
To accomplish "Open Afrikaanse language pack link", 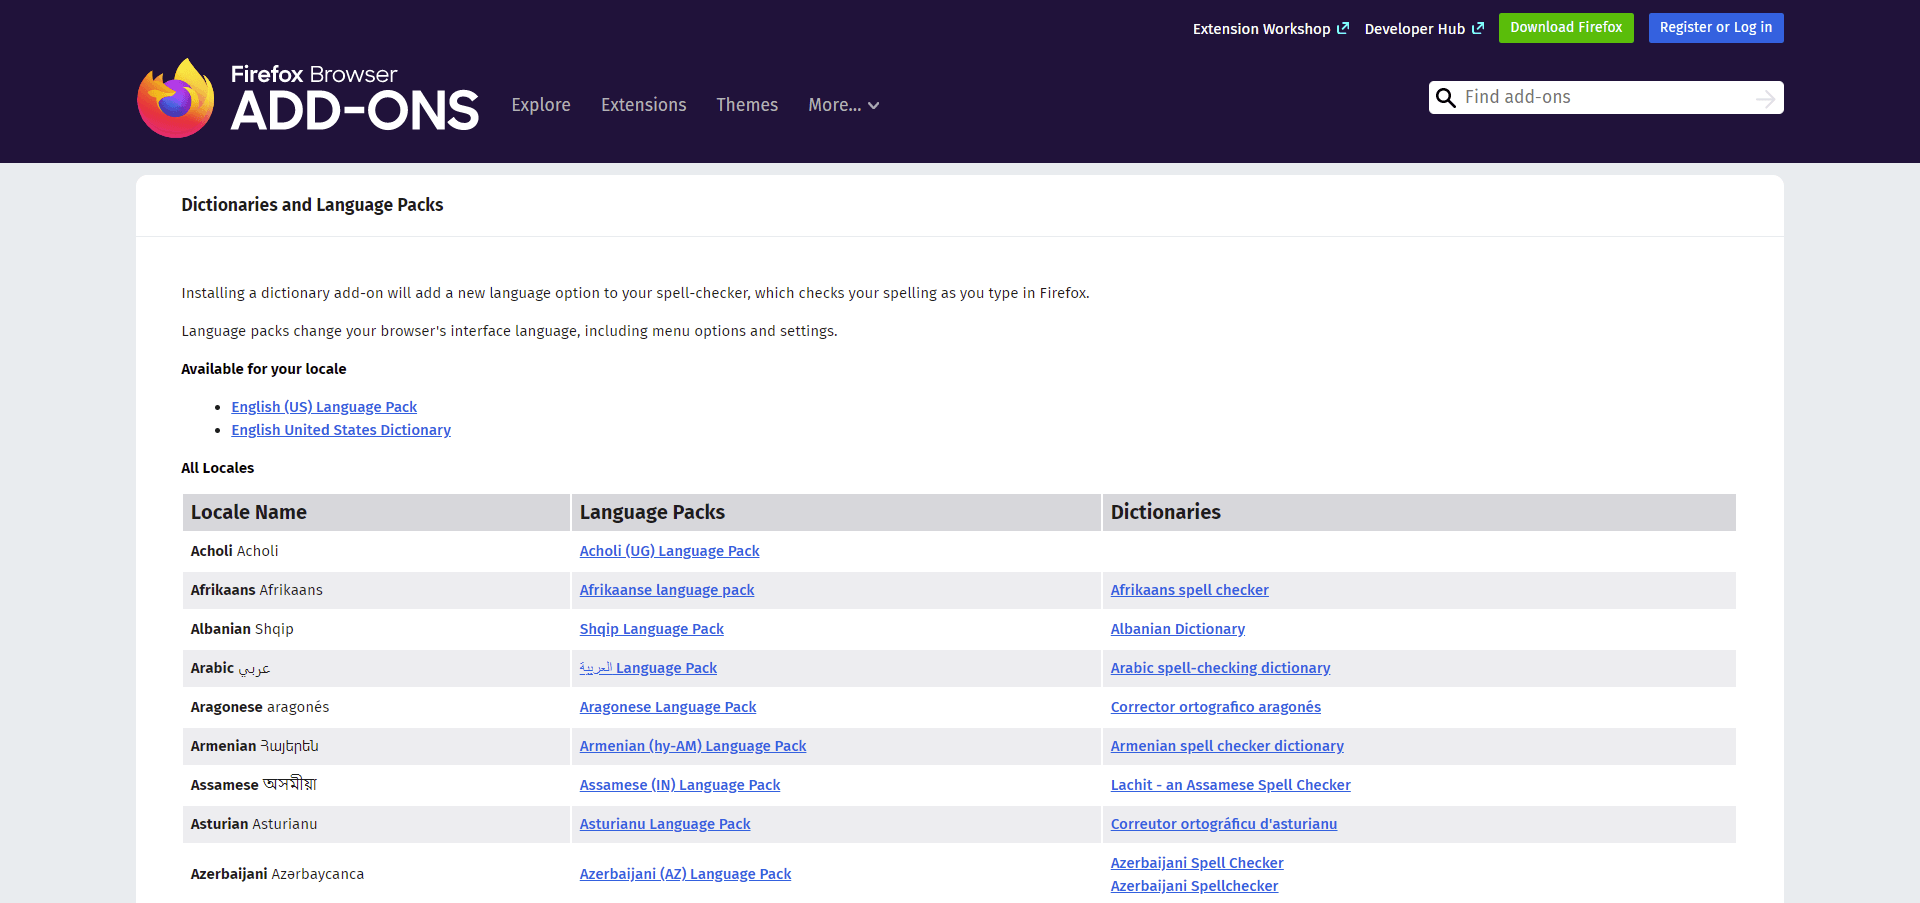I will click(x=667, y=590).
